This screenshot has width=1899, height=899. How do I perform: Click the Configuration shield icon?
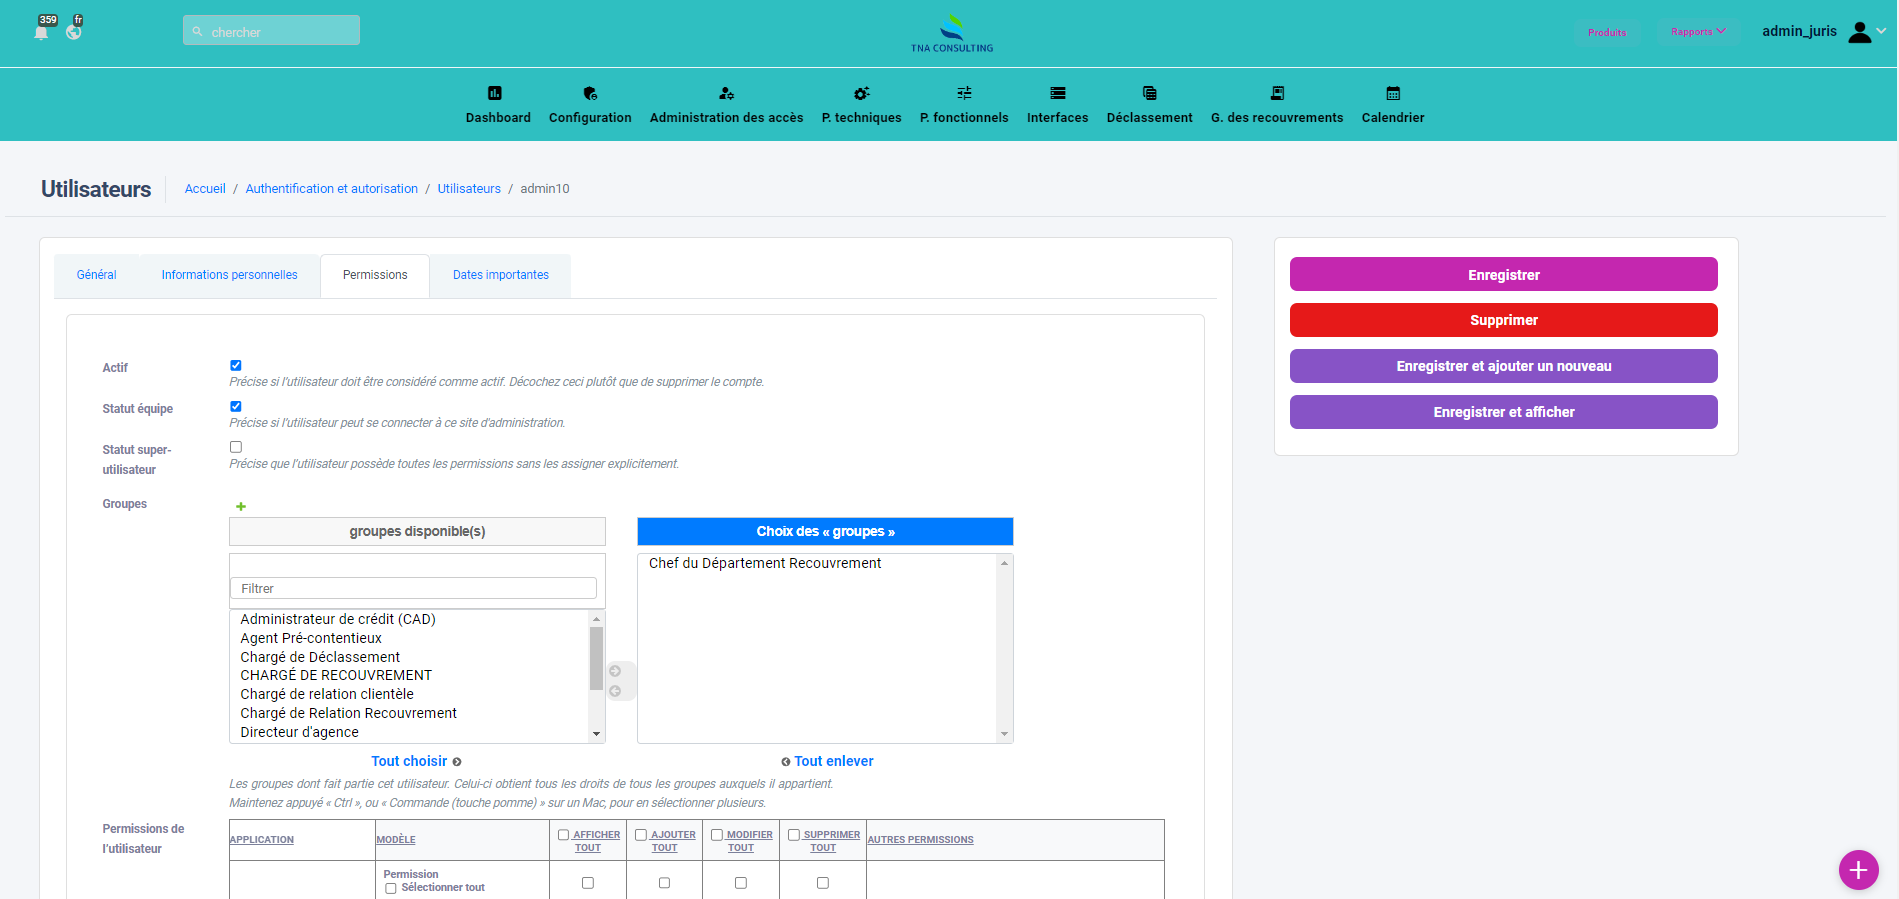(590, 93)
